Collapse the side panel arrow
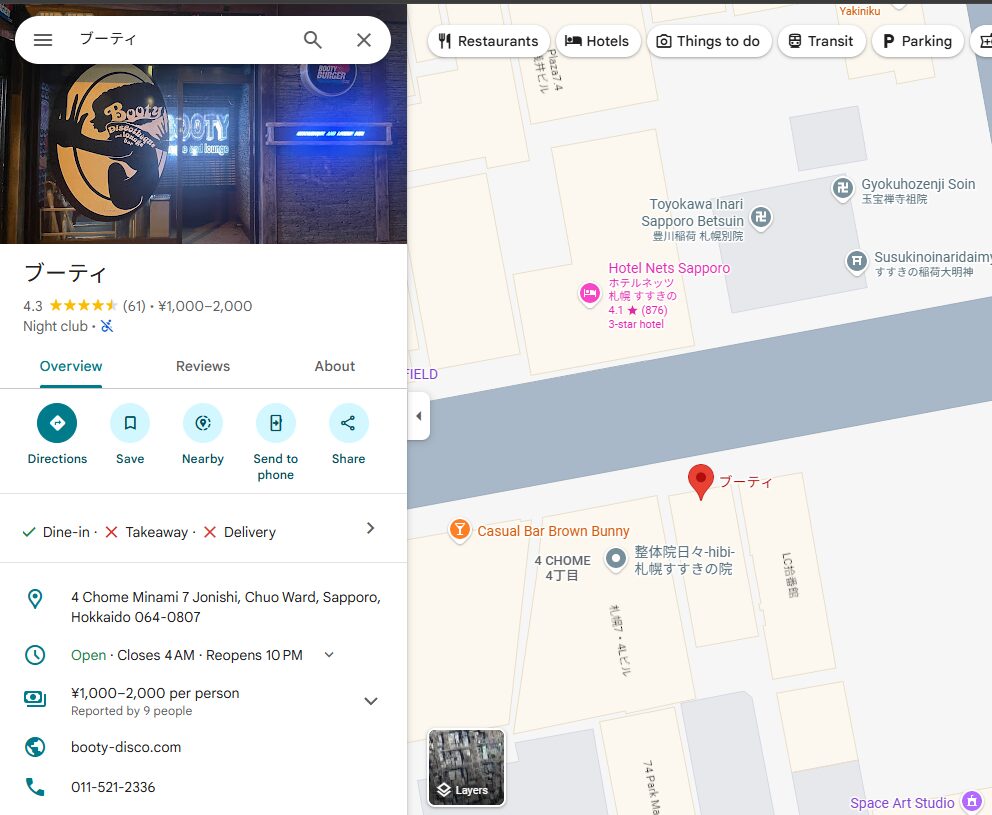Image resolution: width=992 pixels, height=815 pixels. point(419,416)
